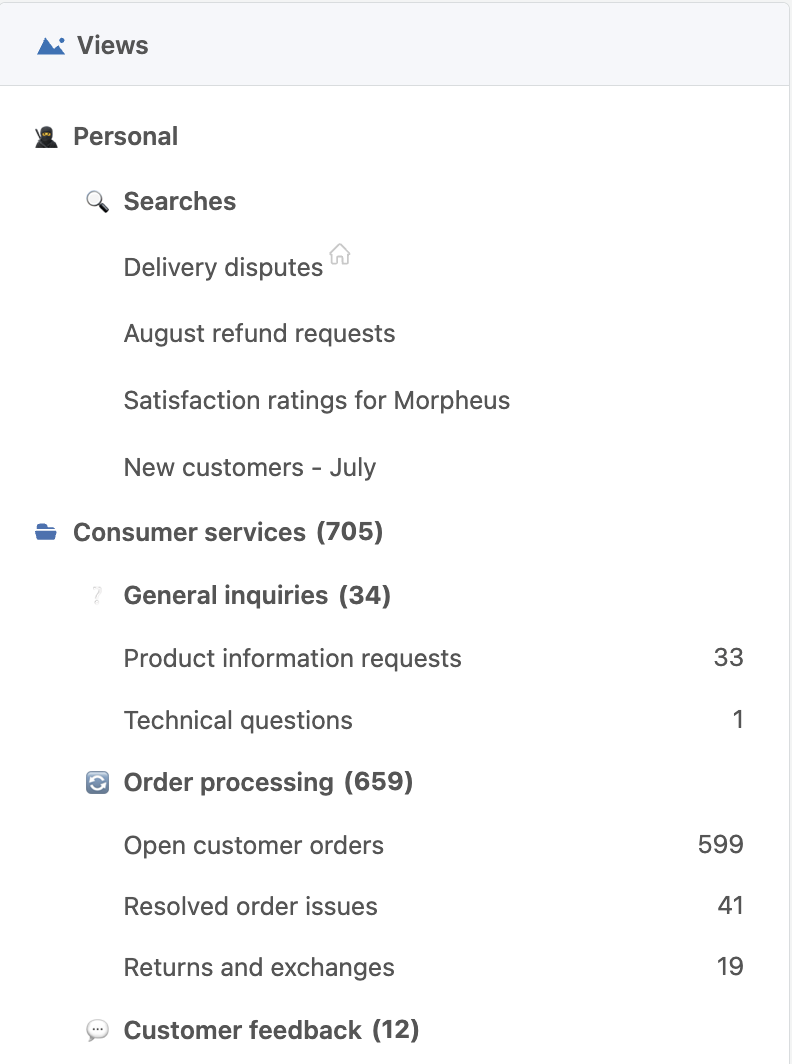Click the speech bubble Customer feedback icon
The height and width of the screenshot is (1064, 792).
(97, 1031)
